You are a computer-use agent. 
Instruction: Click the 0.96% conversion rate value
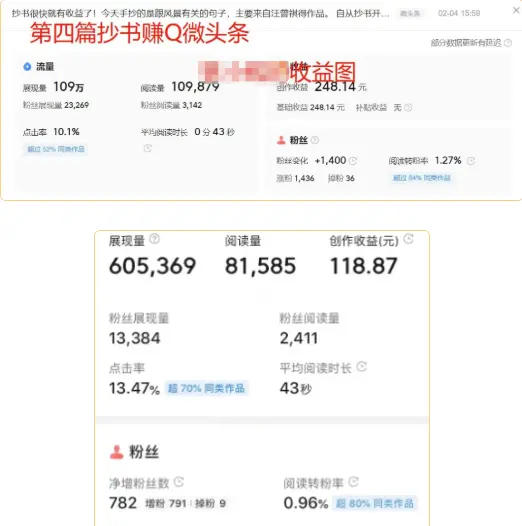(x=306, y=503)
